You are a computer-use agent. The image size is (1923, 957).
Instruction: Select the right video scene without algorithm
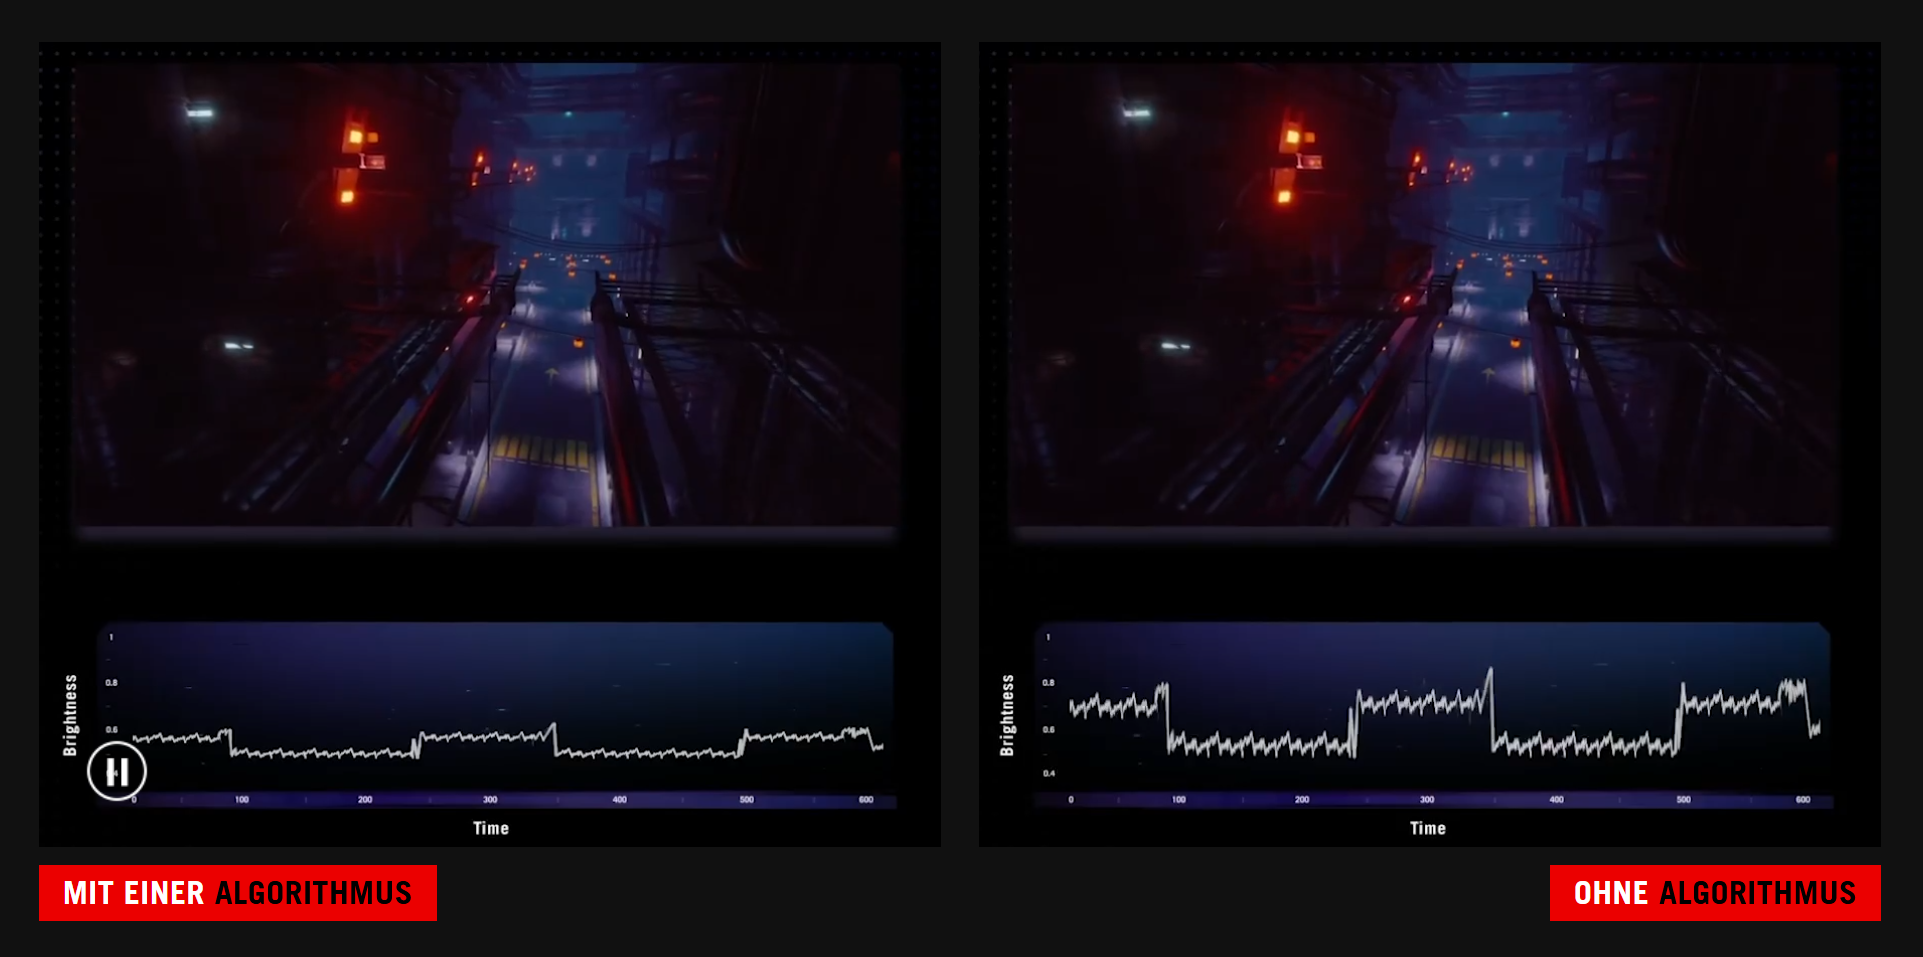point(1424,294)
